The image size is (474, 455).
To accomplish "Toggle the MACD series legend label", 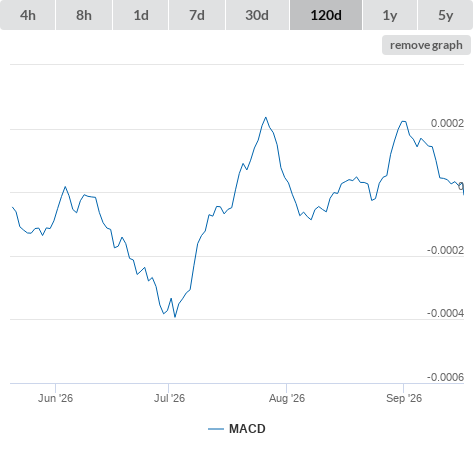I will click(247, 429).
